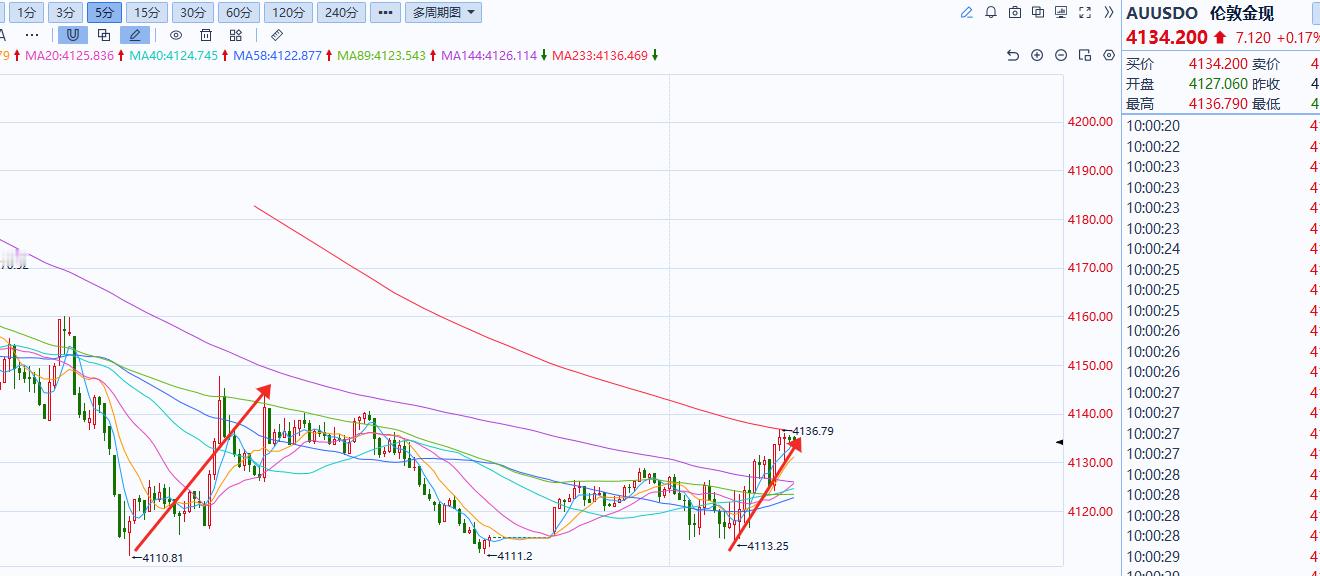Open more drawing tools ellipsis
1320x576 pixels.
(32, 35)
